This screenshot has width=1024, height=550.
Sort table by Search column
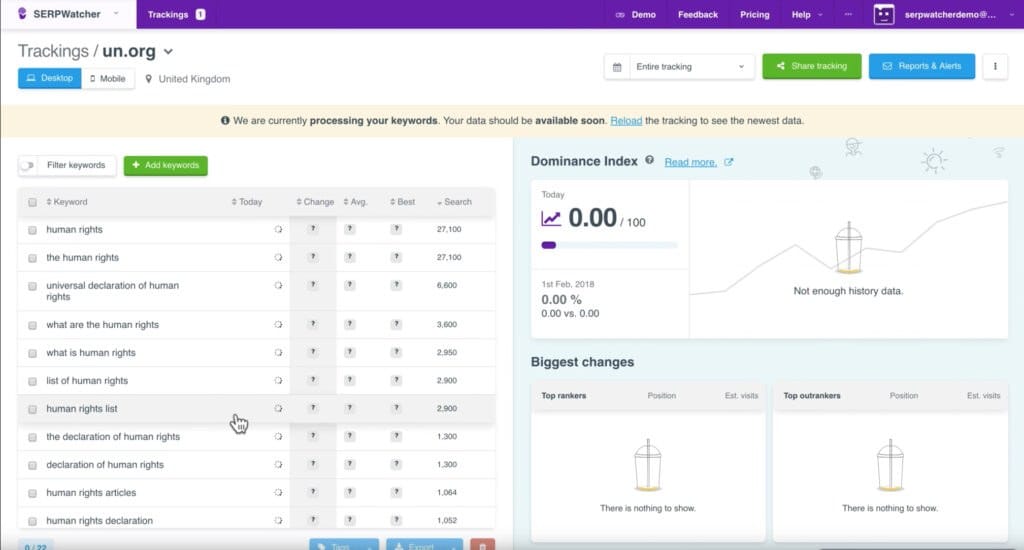point(454,202)
